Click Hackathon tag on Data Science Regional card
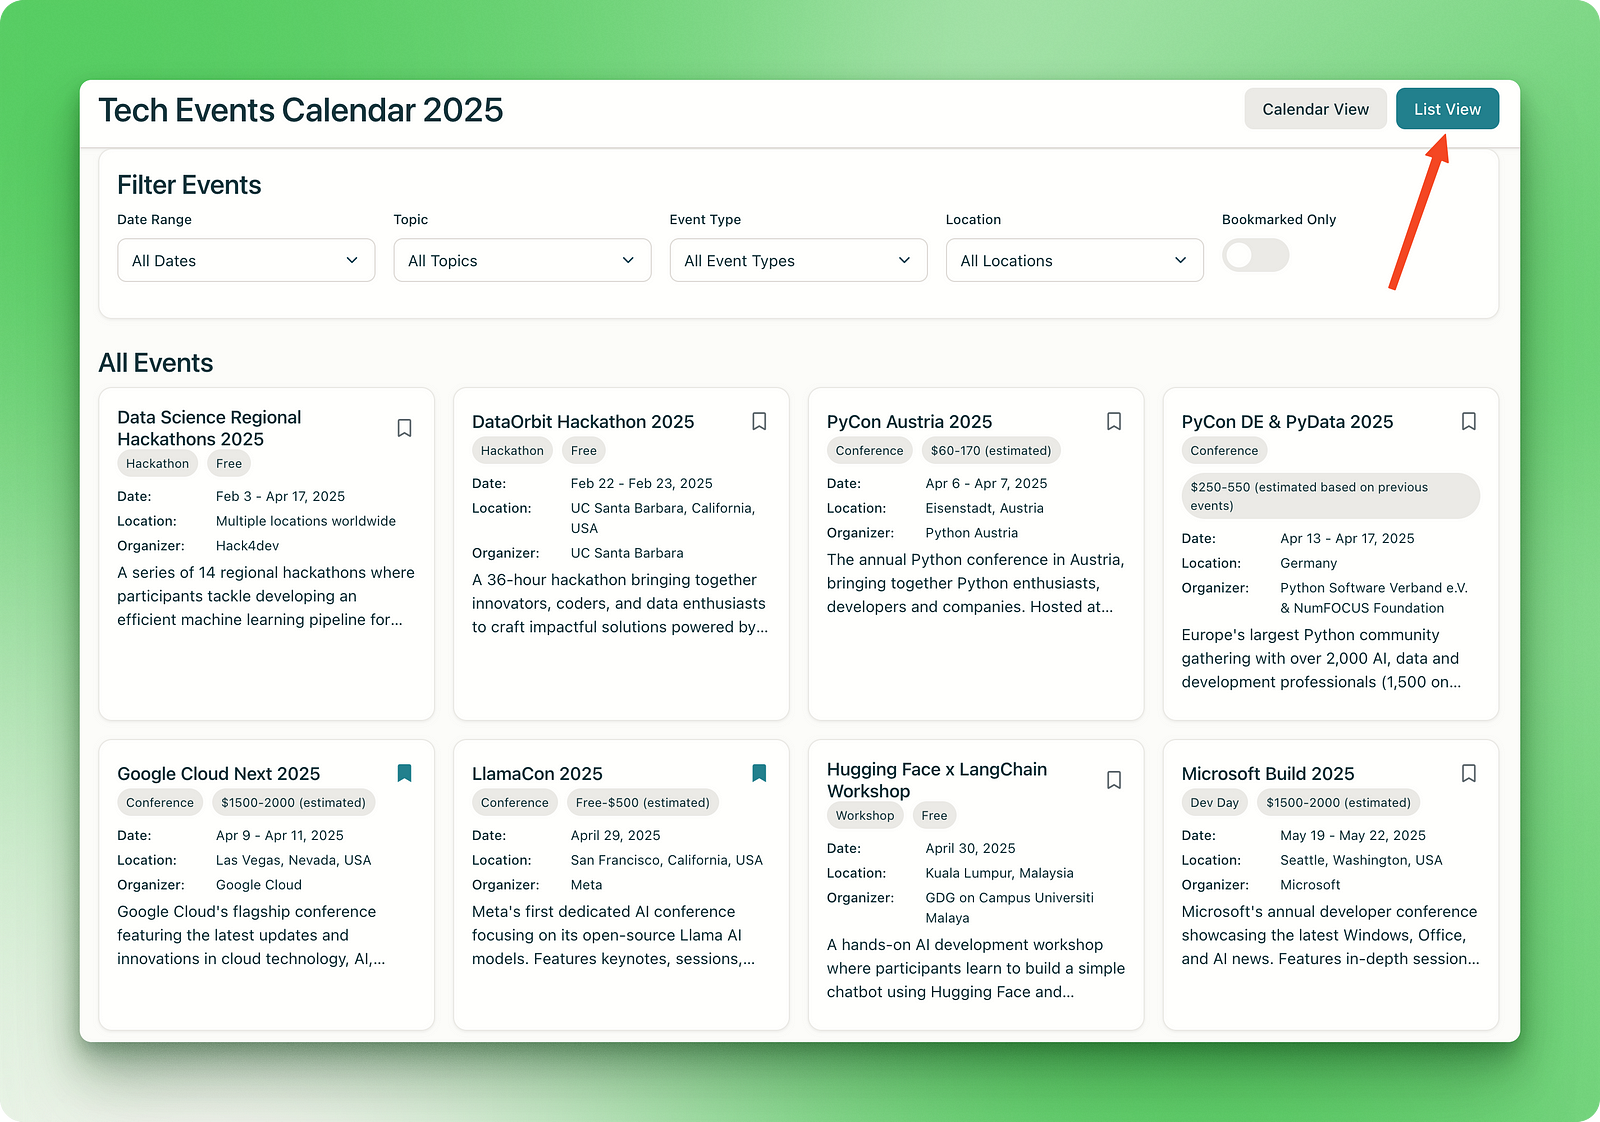Screen dimensions: 1600x1122 [157, 464]
